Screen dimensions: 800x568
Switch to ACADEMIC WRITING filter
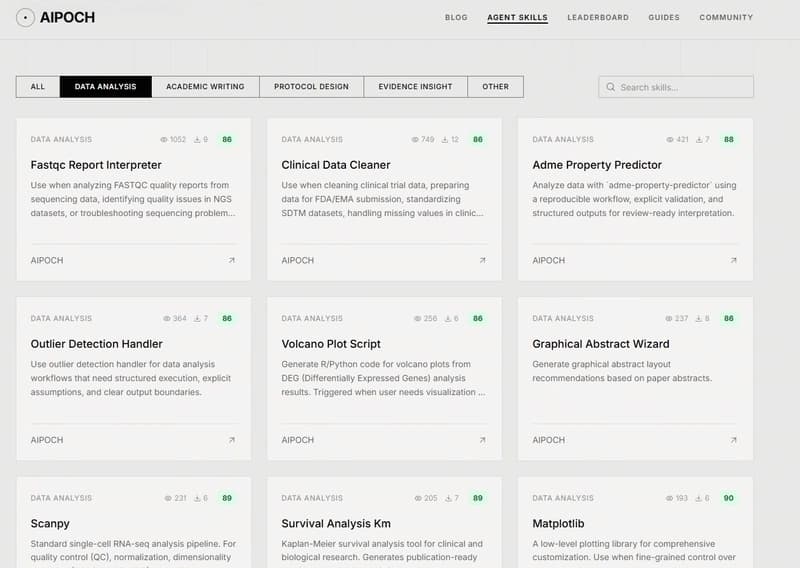(205, 87)
